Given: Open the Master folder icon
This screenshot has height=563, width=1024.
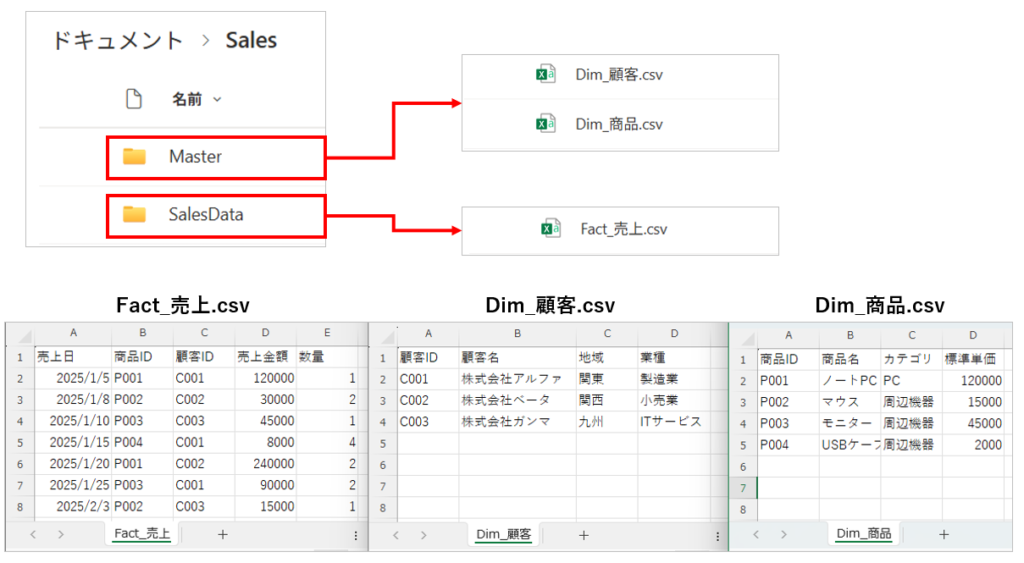Looking at the screenshot, I should tap(134, 157).
